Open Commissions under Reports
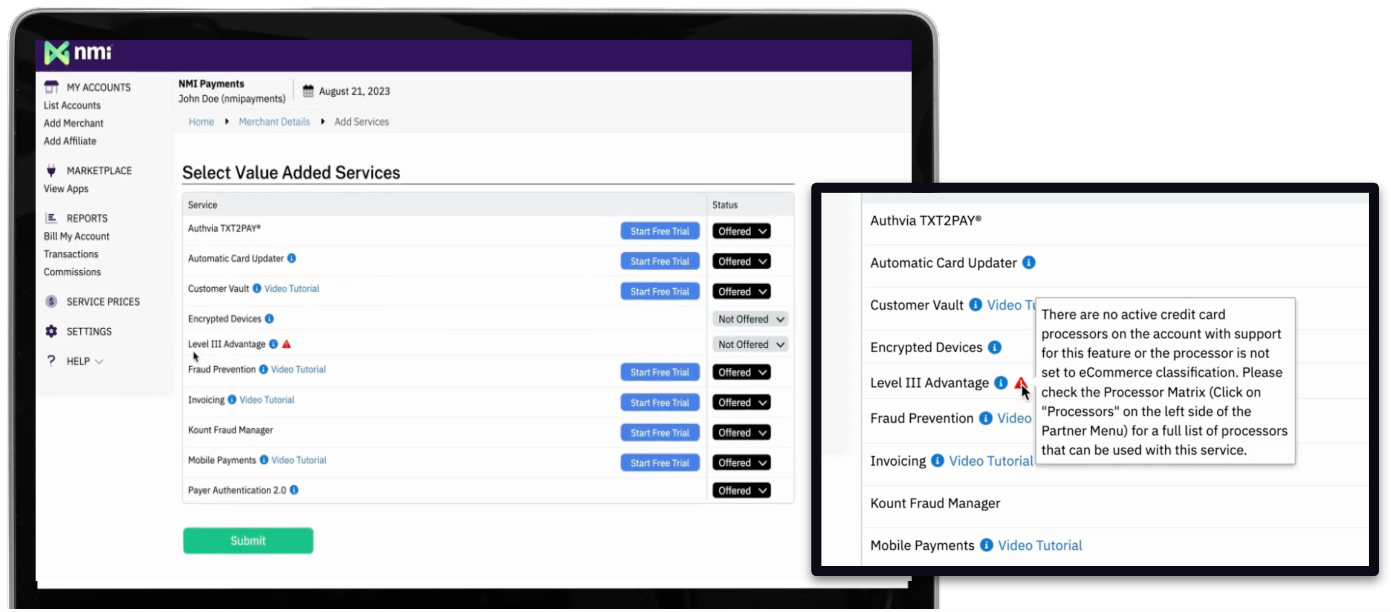 click(x=72, y=272)
